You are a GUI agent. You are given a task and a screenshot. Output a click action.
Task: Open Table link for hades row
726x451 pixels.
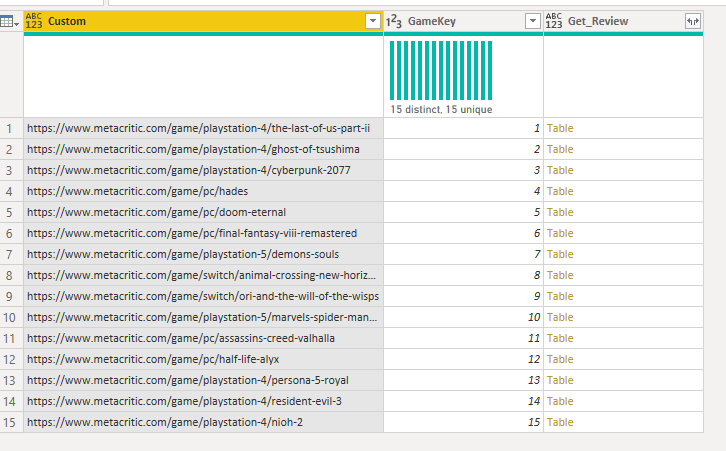(560, 191)
